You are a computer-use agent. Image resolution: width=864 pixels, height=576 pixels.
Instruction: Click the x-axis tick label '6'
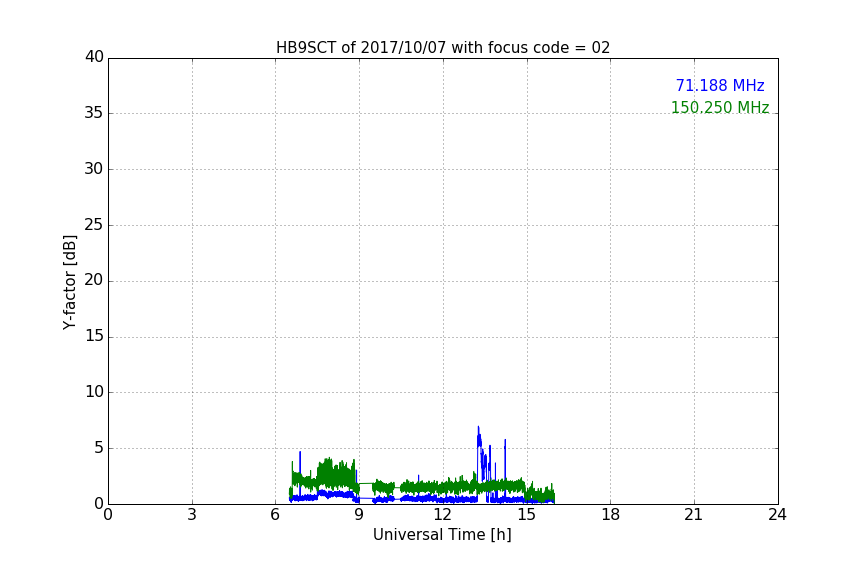point(276,515)
